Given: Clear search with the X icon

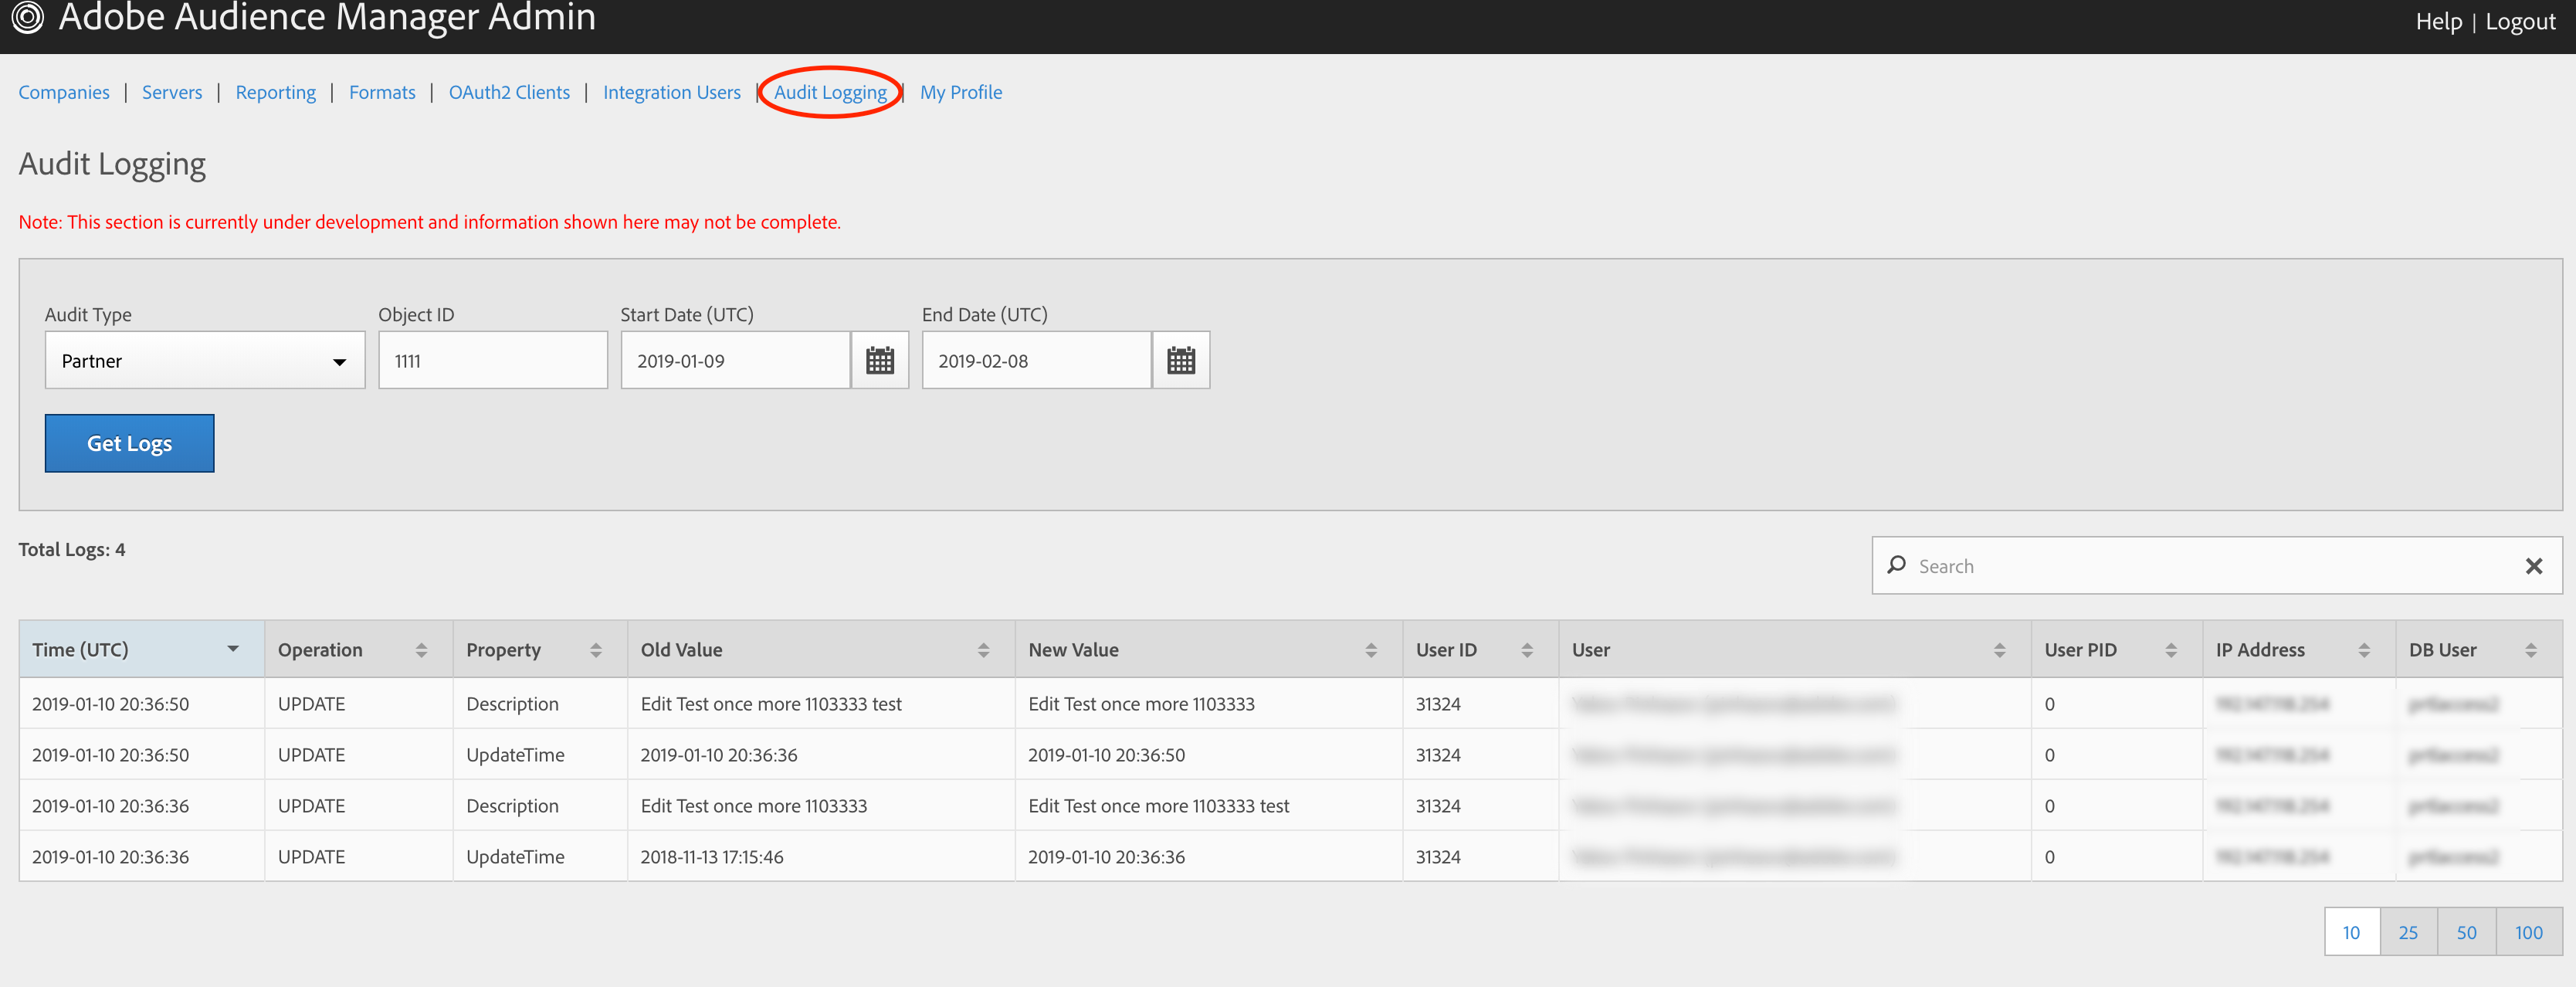Looking at the screenshot, I should tap(2533, 566).
